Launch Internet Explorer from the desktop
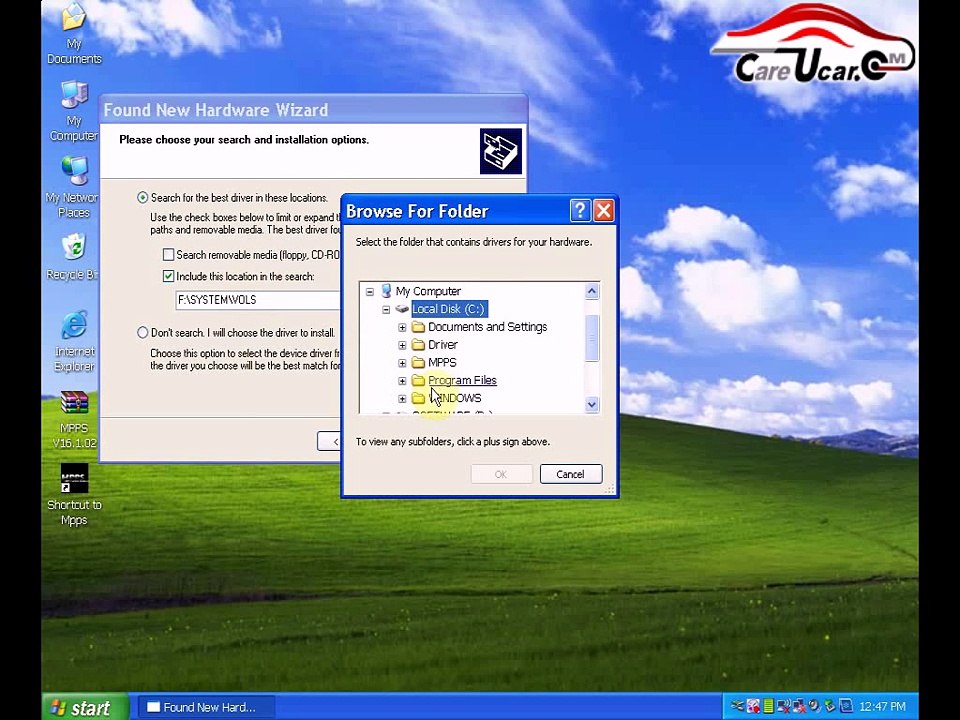960x720 pixels. (x=74, y=342)
